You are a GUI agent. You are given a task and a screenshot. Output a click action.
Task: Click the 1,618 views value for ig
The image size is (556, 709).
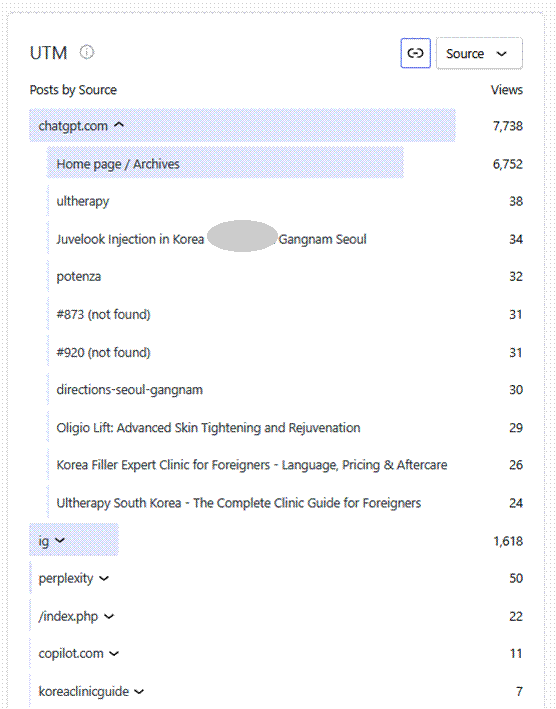[x=508, y=541]
